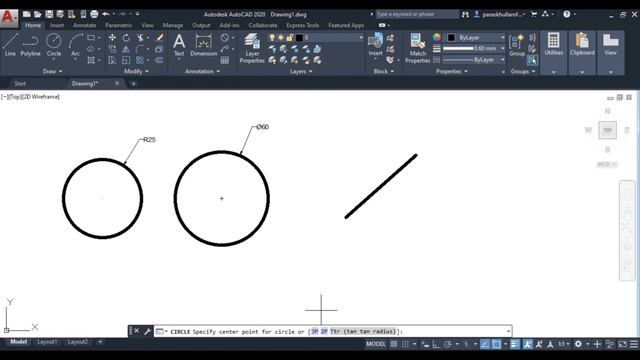Open the Manage ribbon tab

point(173,25)
